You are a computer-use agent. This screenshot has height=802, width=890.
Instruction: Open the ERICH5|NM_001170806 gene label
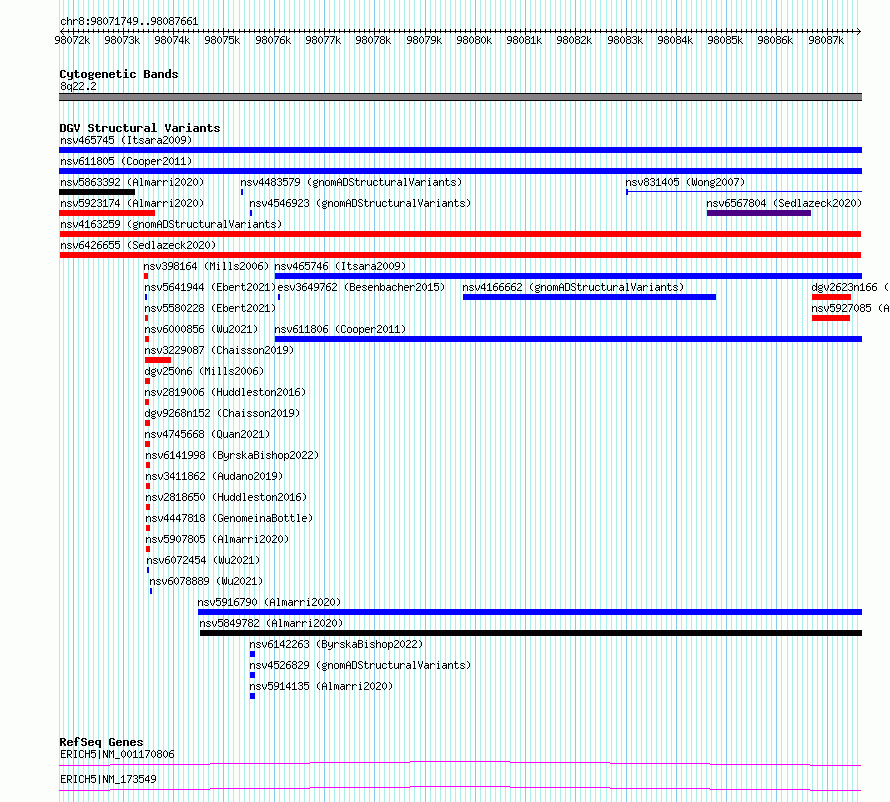point(117,754)
